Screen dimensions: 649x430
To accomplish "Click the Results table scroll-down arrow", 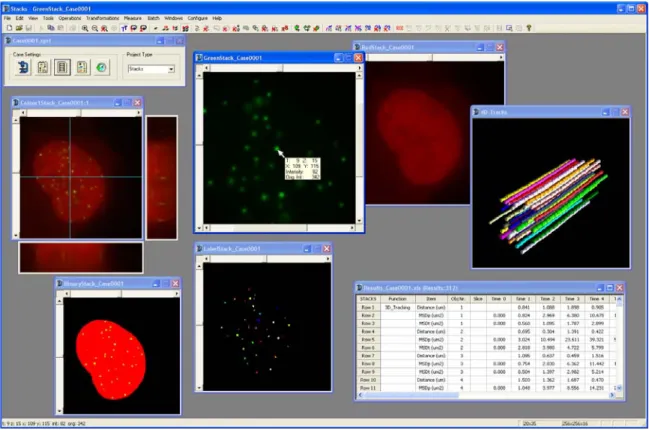I will point(619,388).
